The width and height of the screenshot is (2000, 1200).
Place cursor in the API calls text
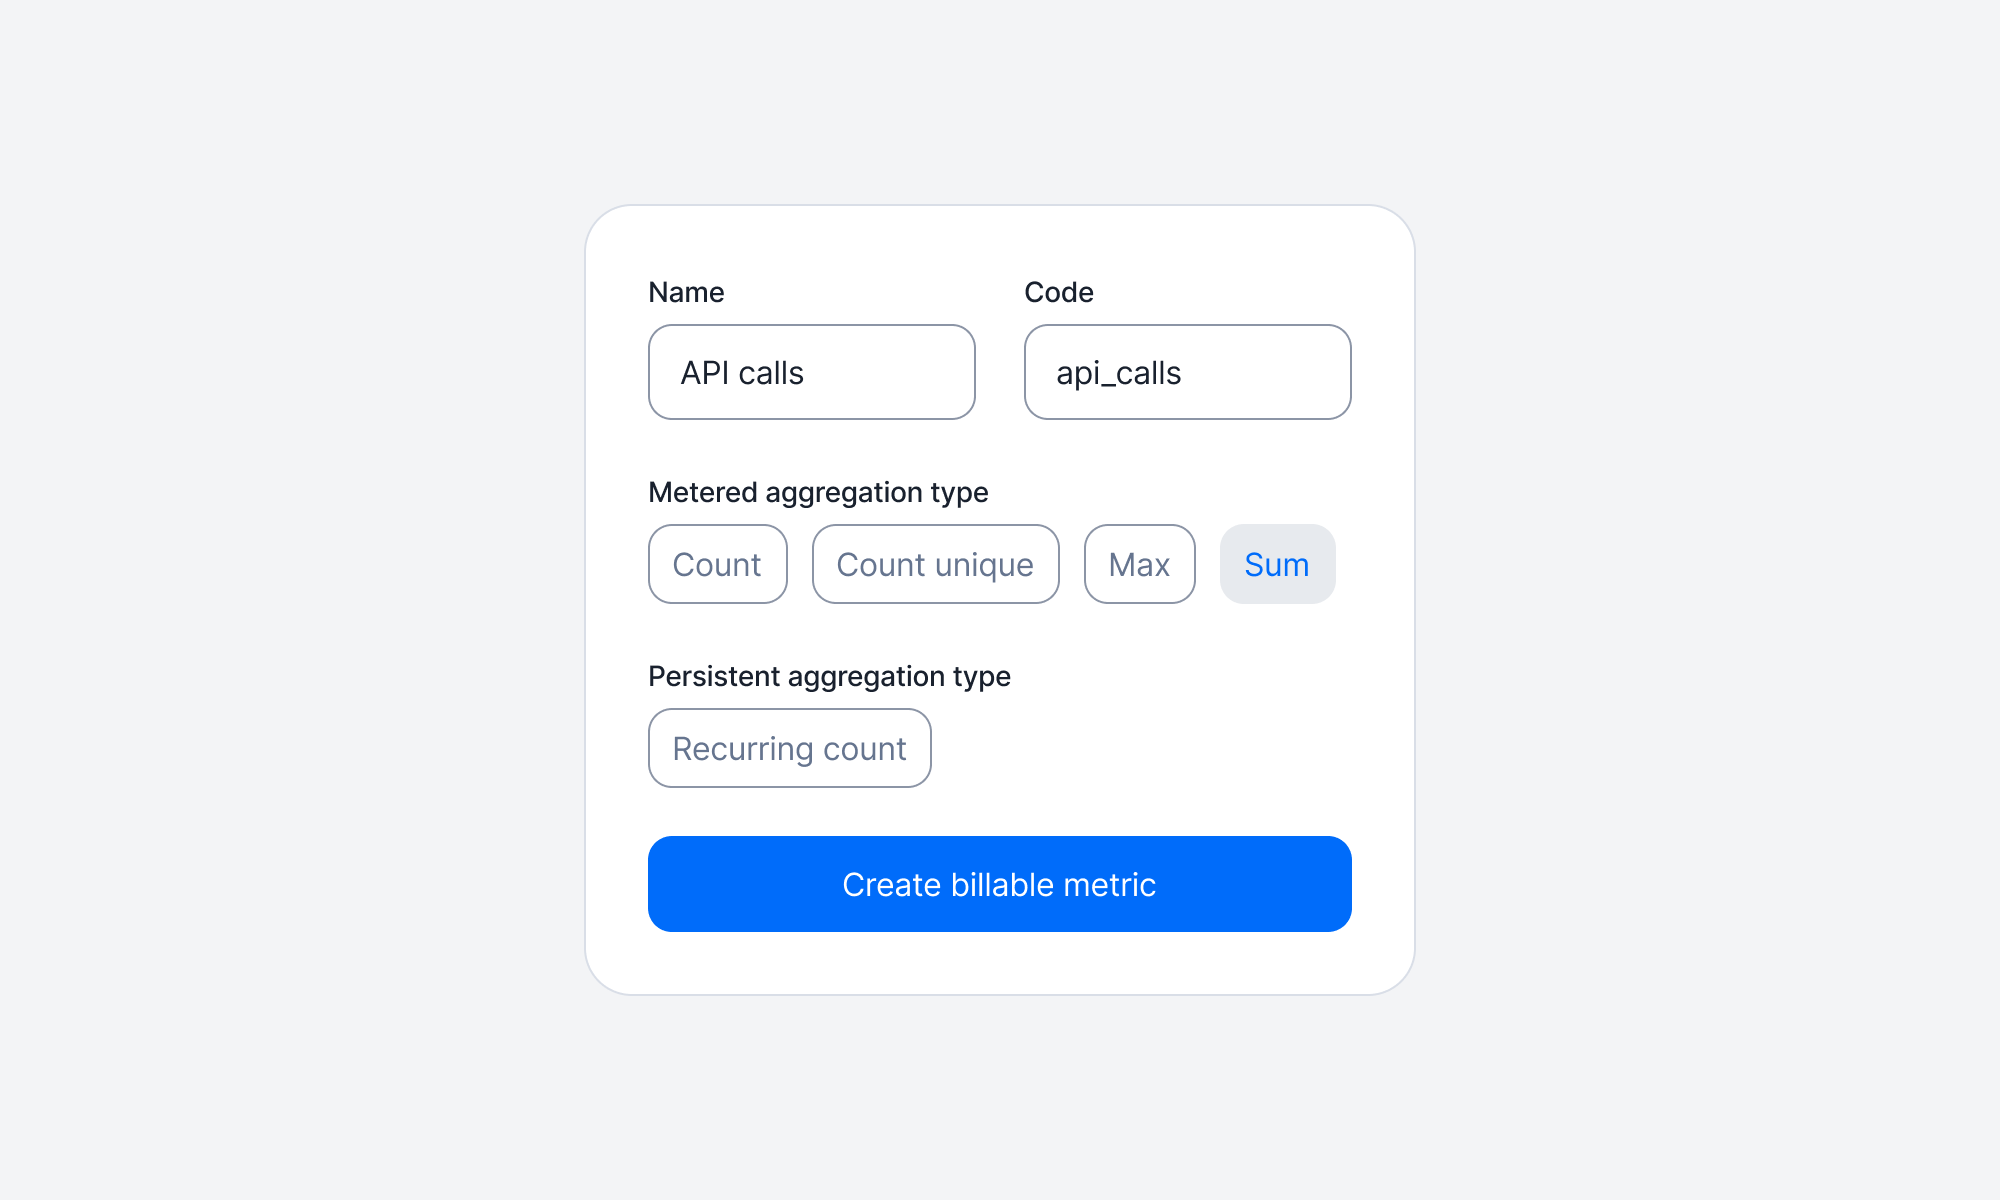tap(742, 373)
